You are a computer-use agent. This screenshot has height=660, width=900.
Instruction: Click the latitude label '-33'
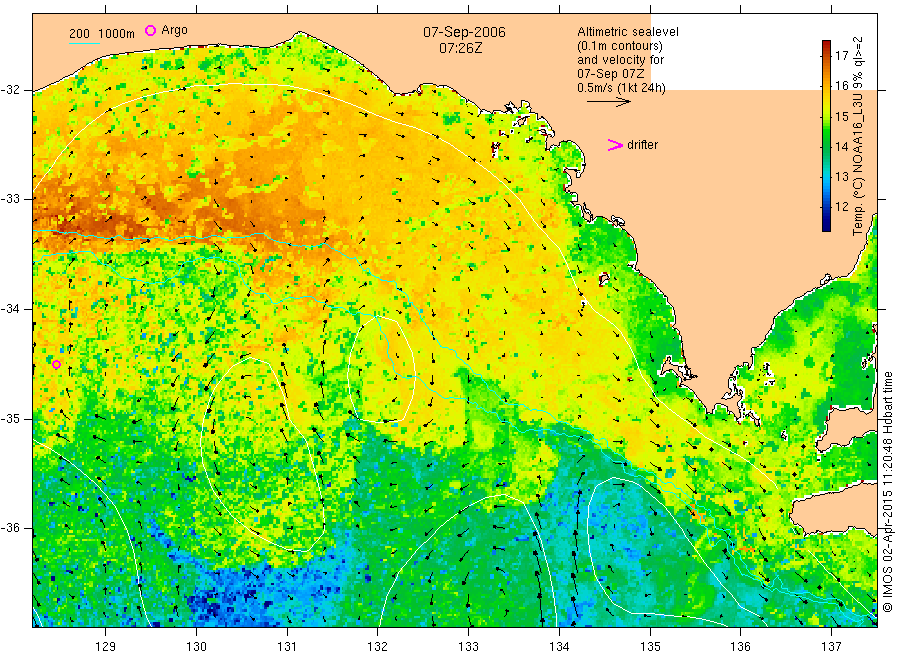(x=10, y=199)
